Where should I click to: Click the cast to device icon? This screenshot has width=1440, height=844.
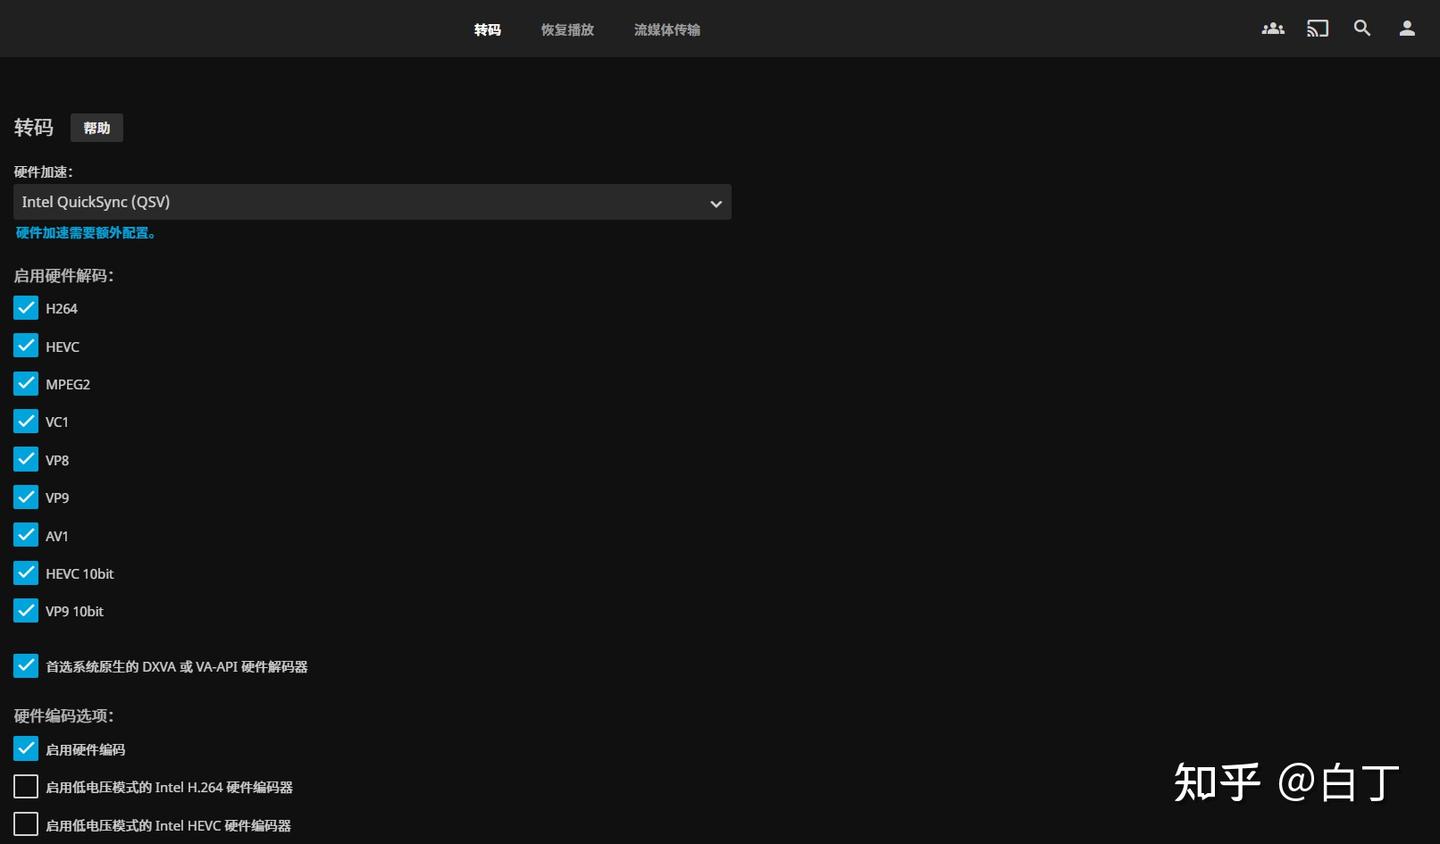point(1318,28)
